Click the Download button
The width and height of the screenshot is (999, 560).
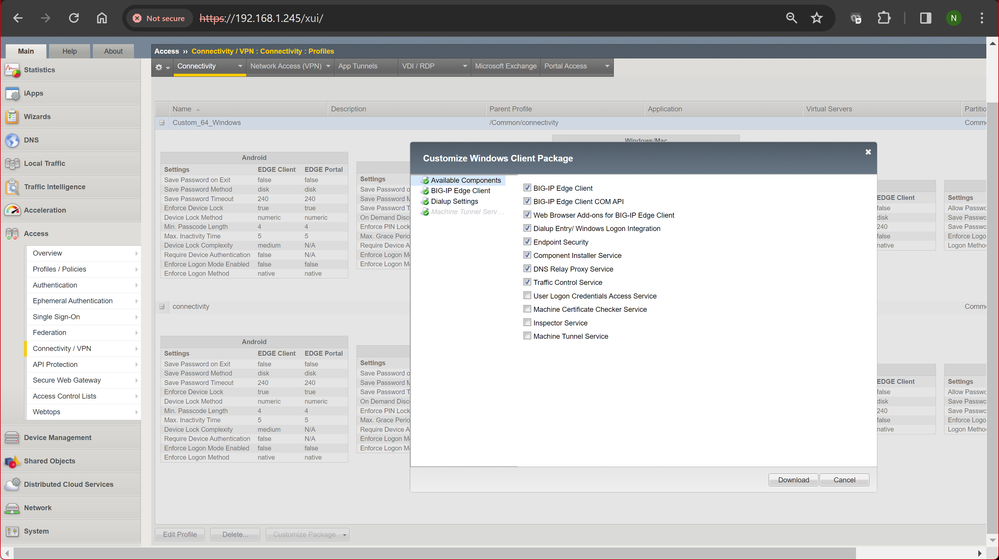(793, 480)
